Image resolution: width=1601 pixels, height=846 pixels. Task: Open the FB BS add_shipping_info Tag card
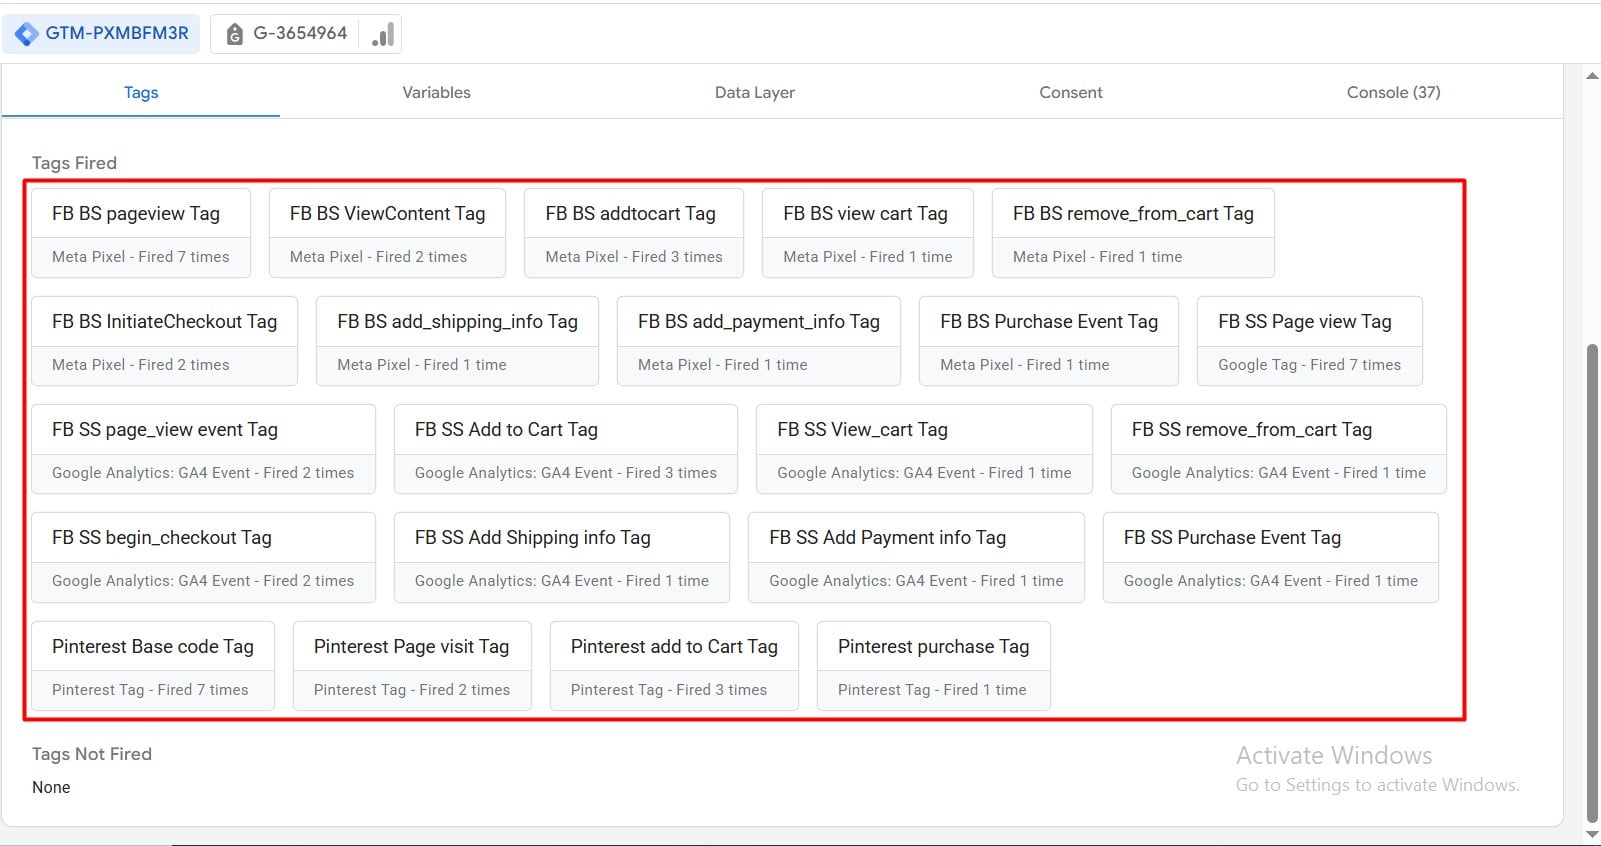(x=457, y=341)
